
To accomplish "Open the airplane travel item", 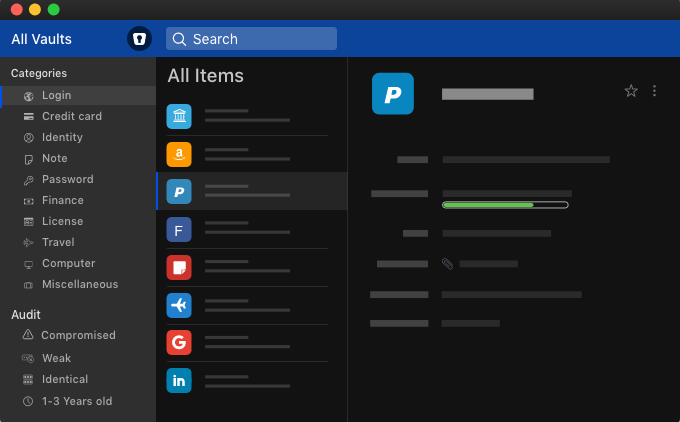I will point(252,305).
